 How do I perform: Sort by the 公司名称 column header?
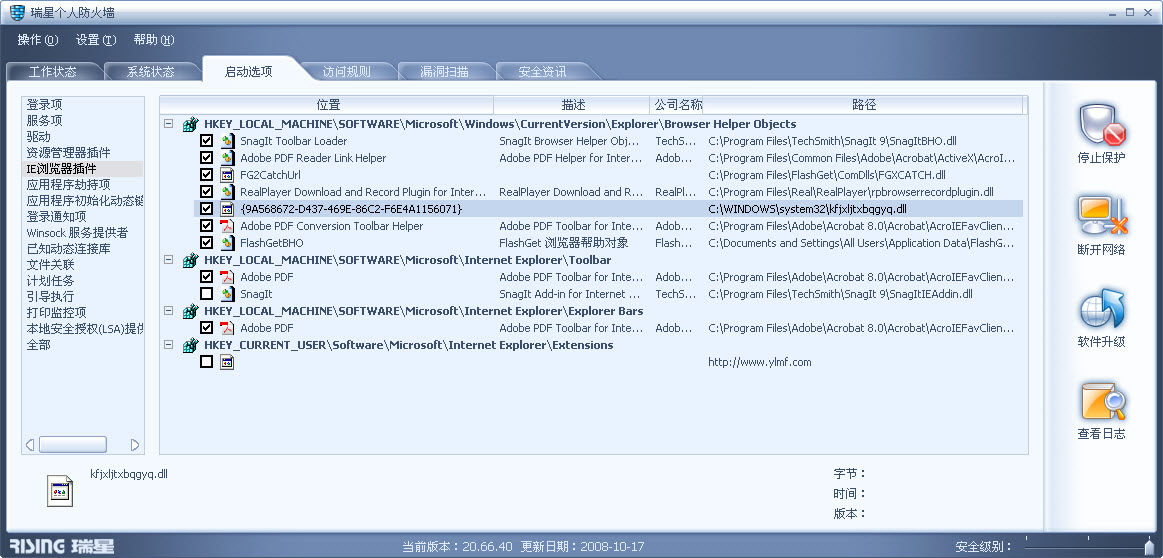tap(677, 105)
